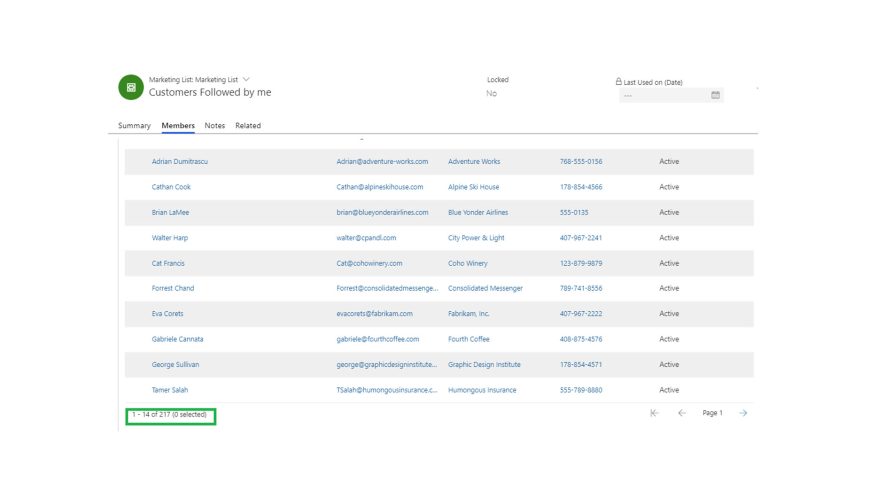Viewport: 869px width, 483px height.
Task: Click email walter@cpandl.com
Action: click(366, 238)
